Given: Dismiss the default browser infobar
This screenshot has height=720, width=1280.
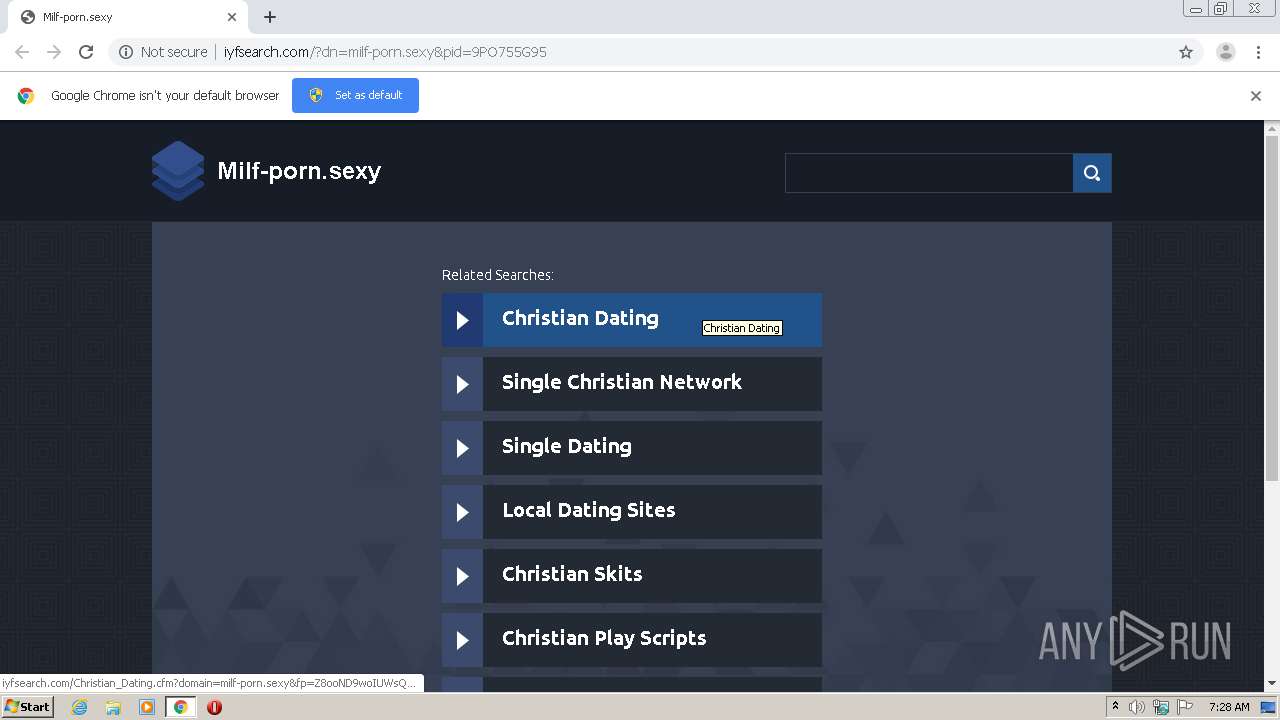Looking at the screenshot, I should (x=1256, y=96).
